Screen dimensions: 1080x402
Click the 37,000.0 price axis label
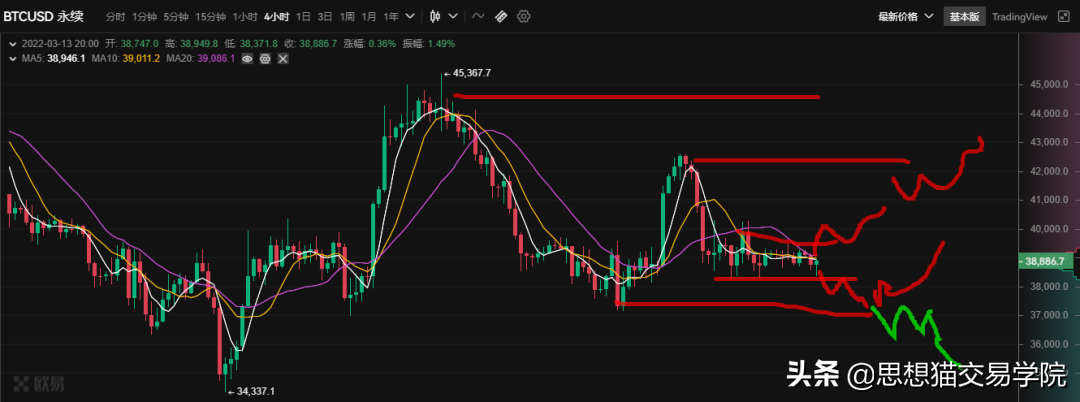[1048, 315]
